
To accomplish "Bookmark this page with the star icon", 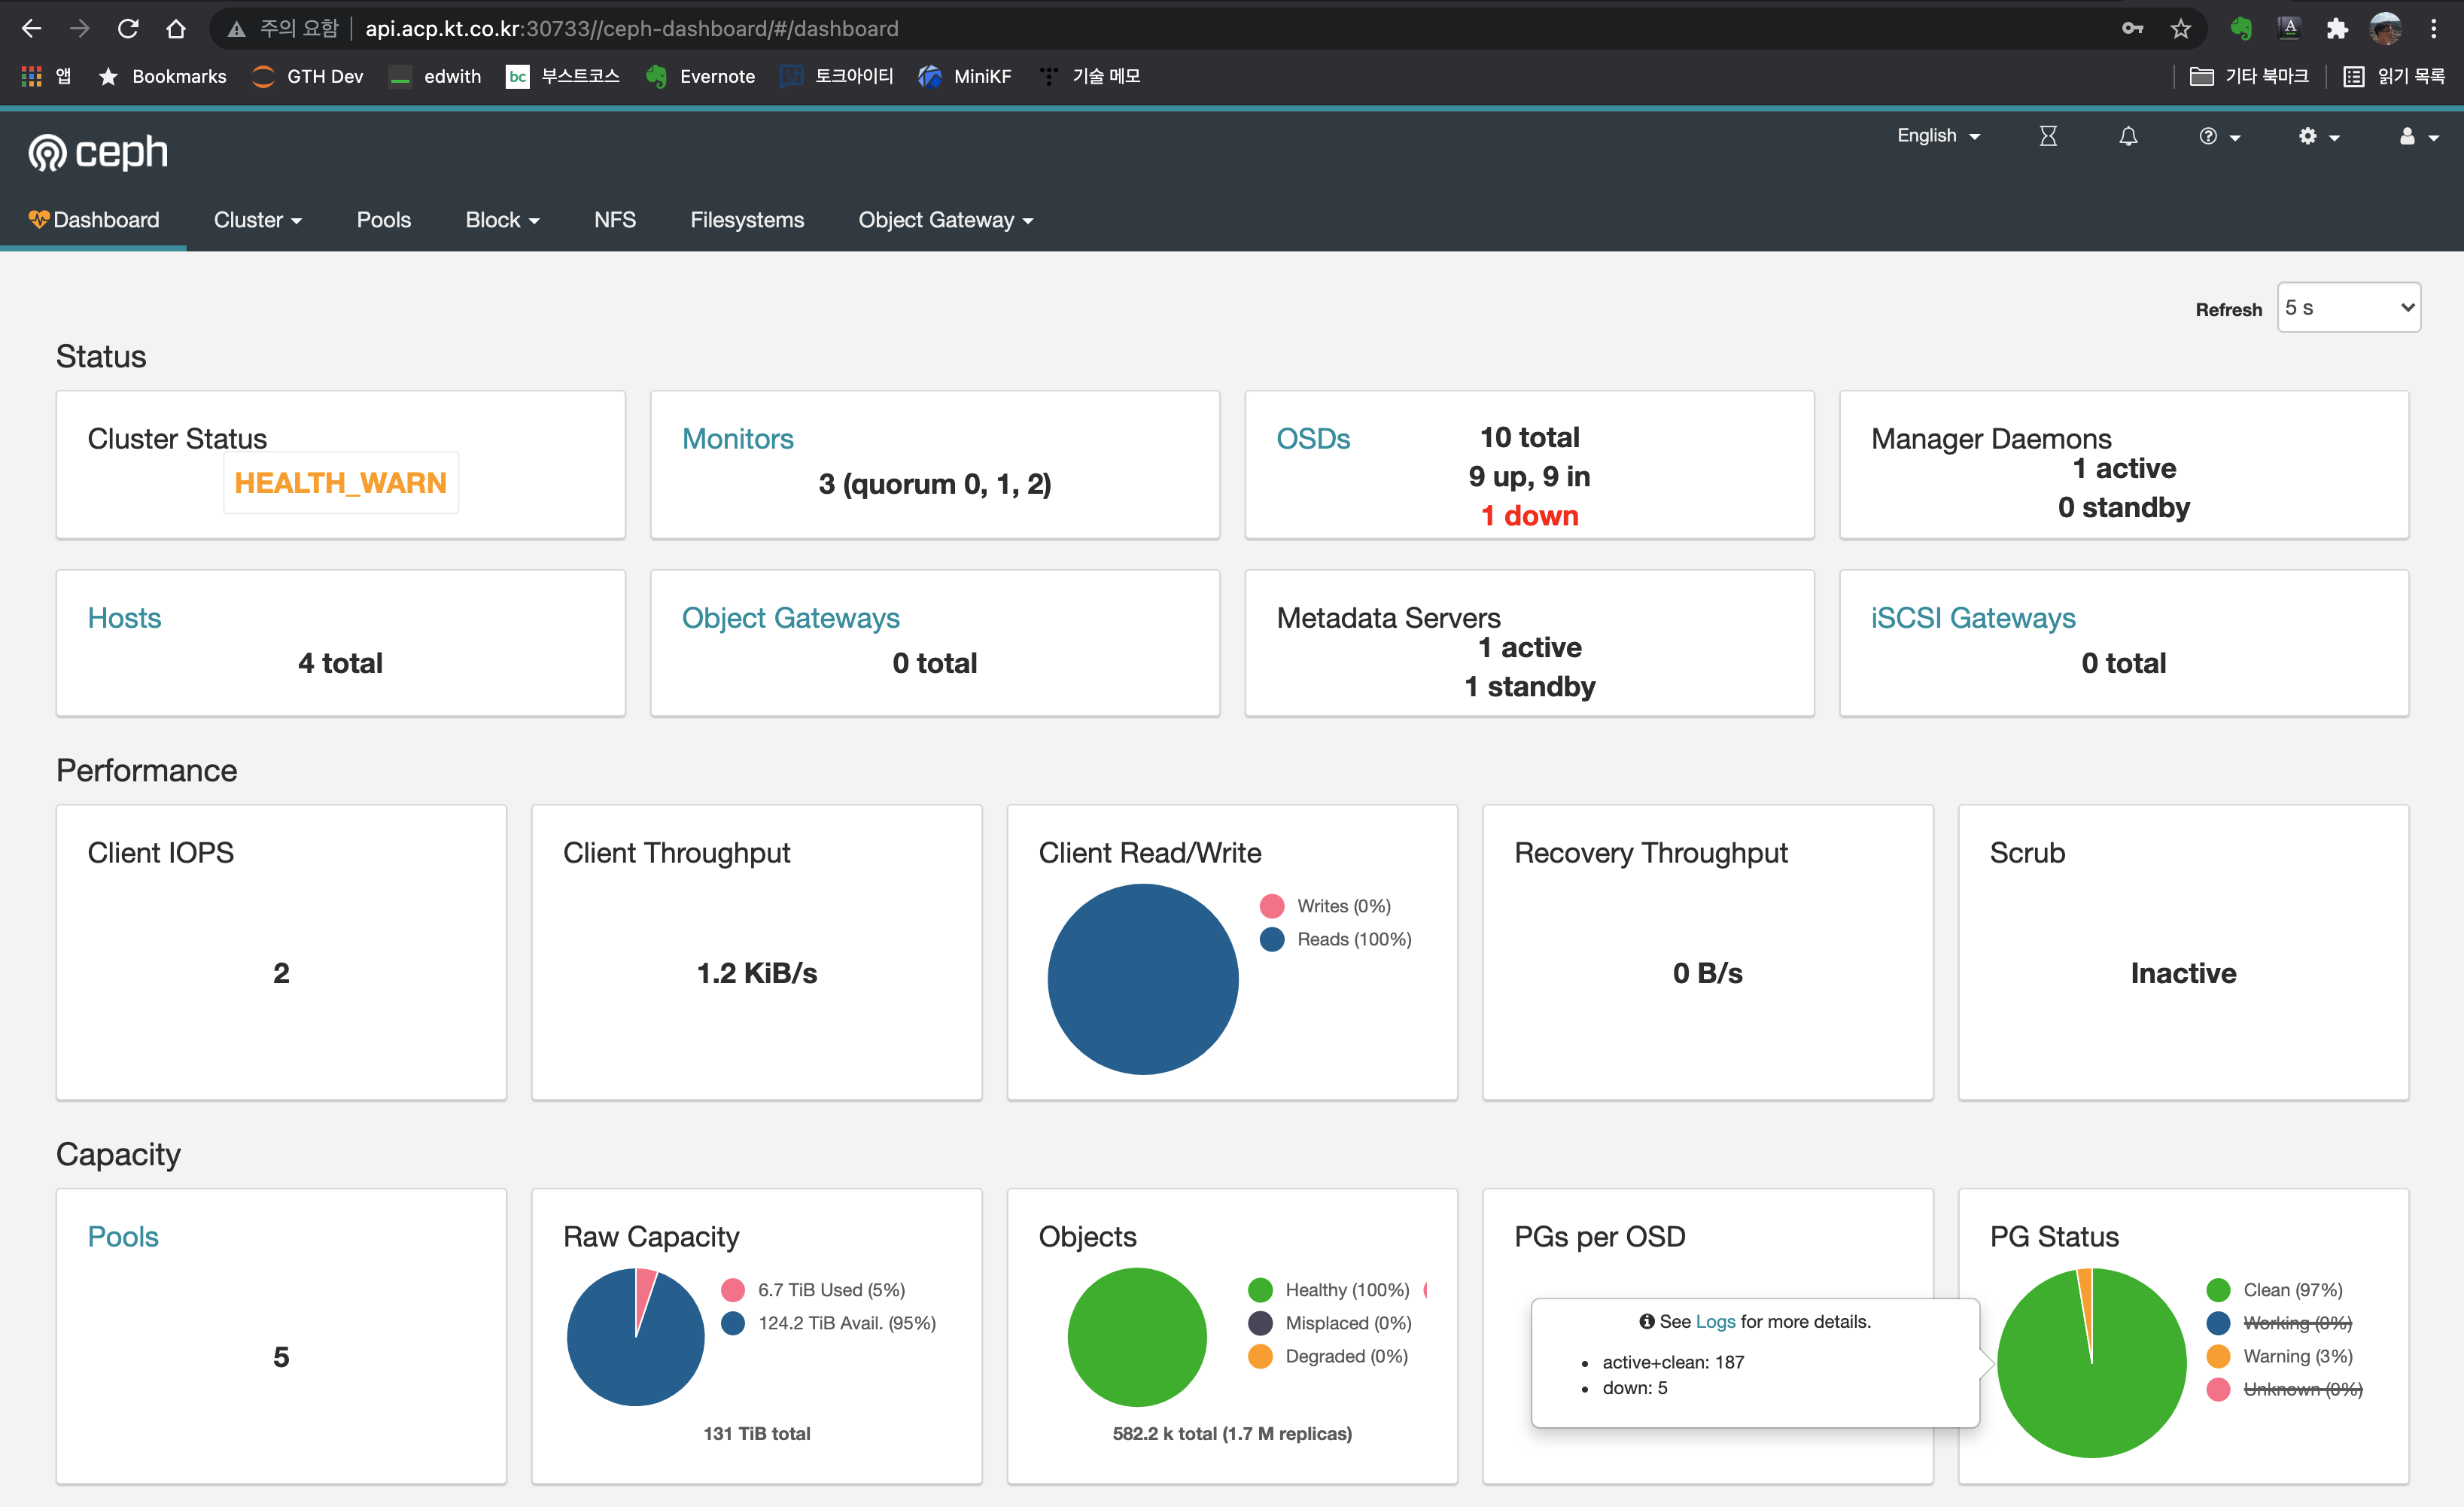I will click(x=2181, y=28).
